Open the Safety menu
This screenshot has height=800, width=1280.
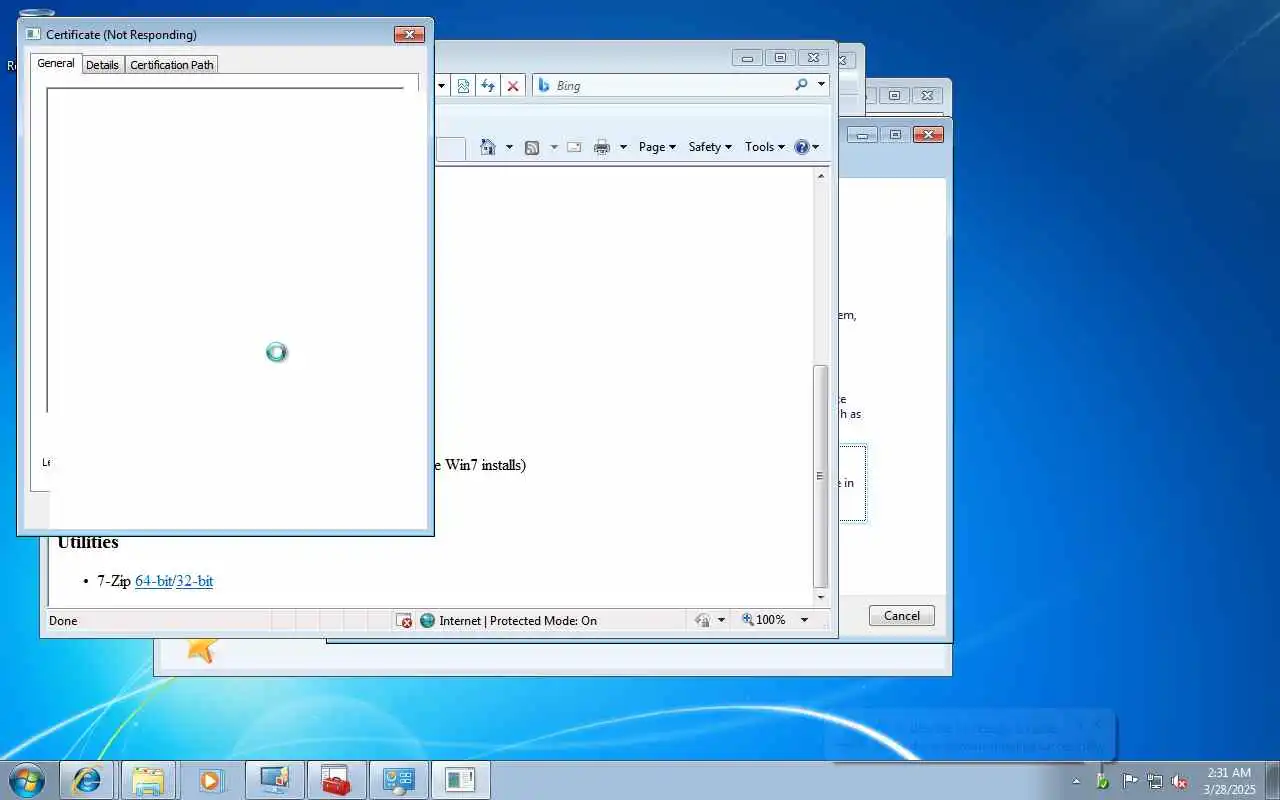pyautogui.click(x=710, y=147)
